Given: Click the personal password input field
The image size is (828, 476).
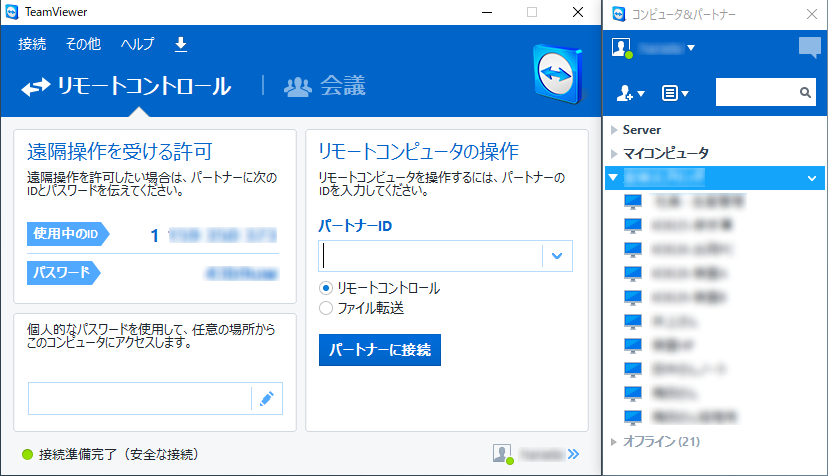Looking at the screenshot, I should [140, 399].
